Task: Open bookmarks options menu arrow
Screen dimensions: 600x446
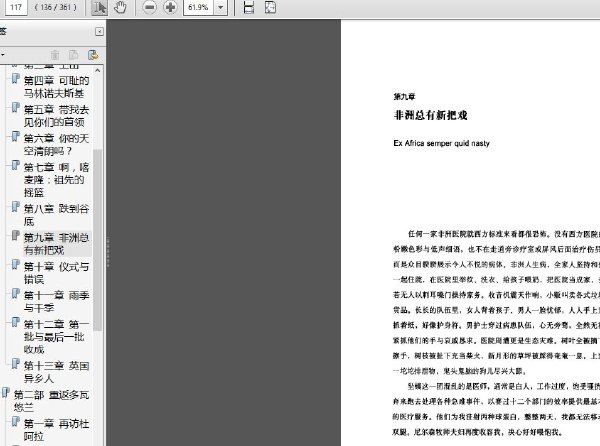Action: coord(3,55)
